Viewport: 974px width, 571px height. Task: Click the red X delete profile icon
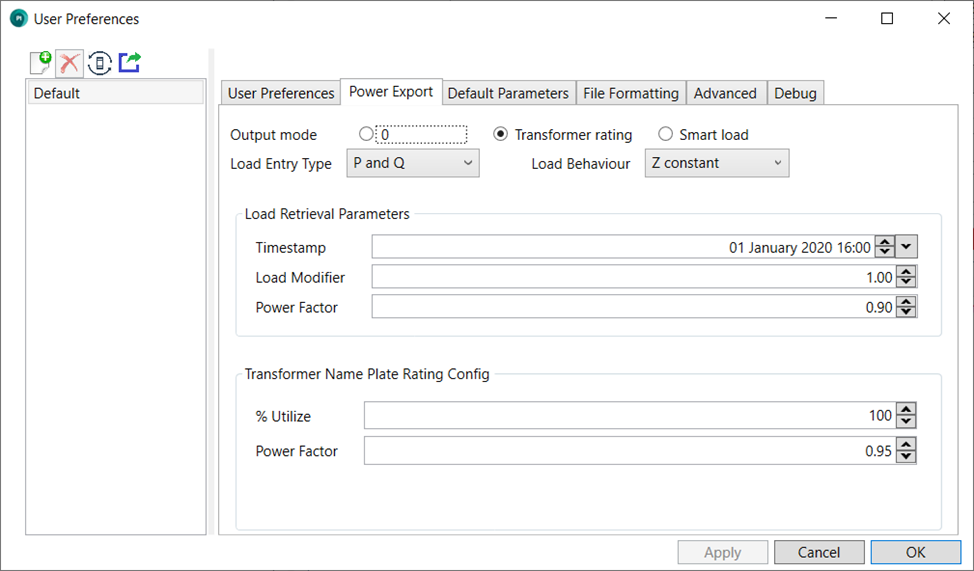[x=70, y=63]
